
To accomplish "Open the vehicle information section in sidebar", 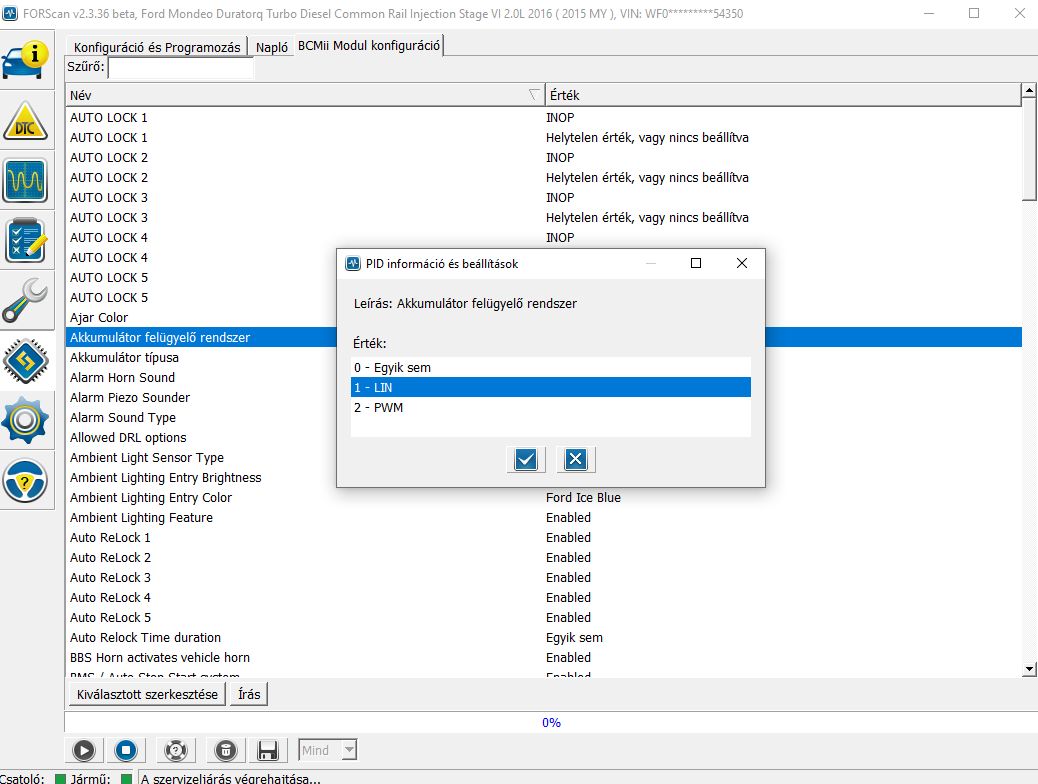I will click(26, 60).
